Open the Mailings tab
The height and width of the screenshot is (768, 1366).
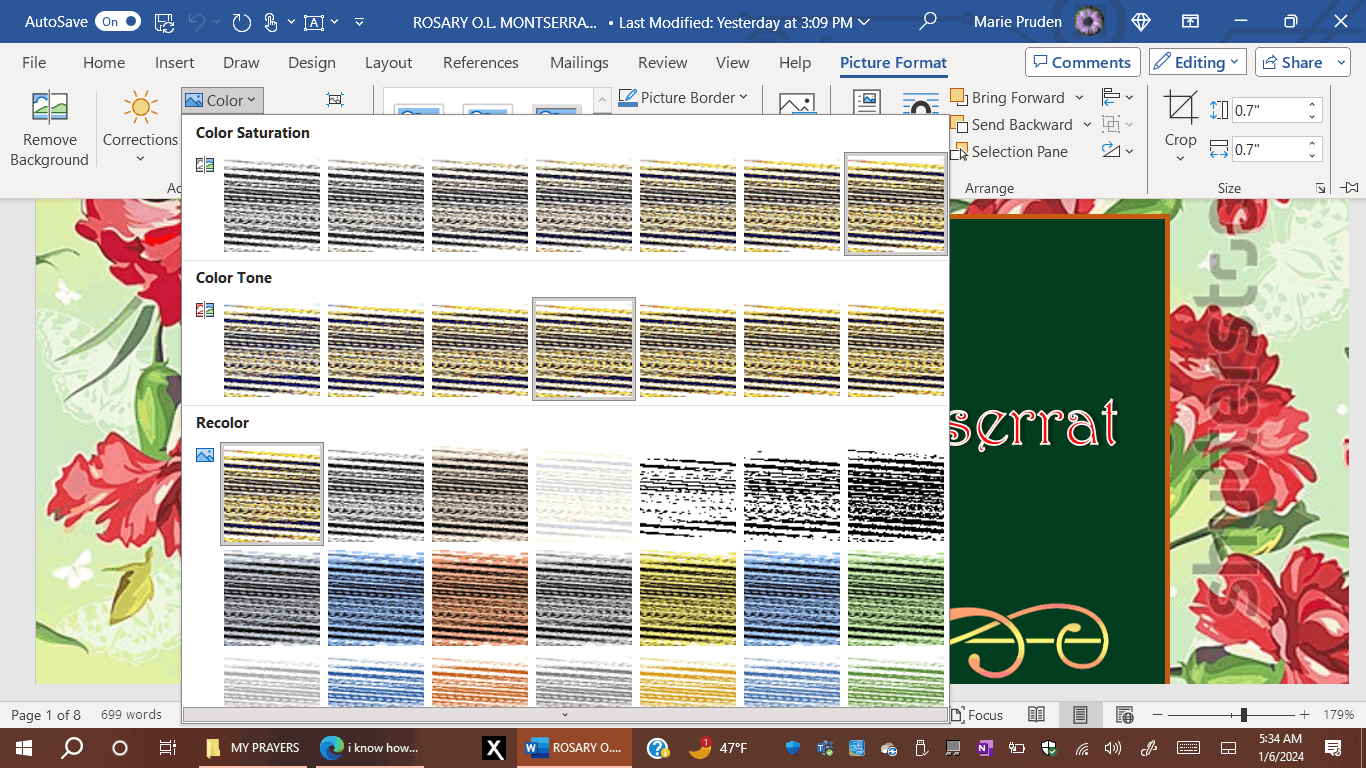pyautogui.click(x=579, y=62)
